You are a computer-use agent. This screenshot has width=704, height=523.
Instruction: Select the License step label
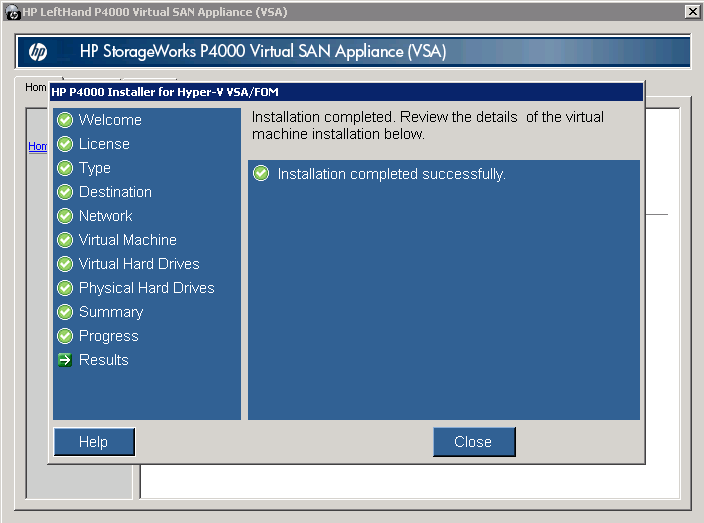104,144
